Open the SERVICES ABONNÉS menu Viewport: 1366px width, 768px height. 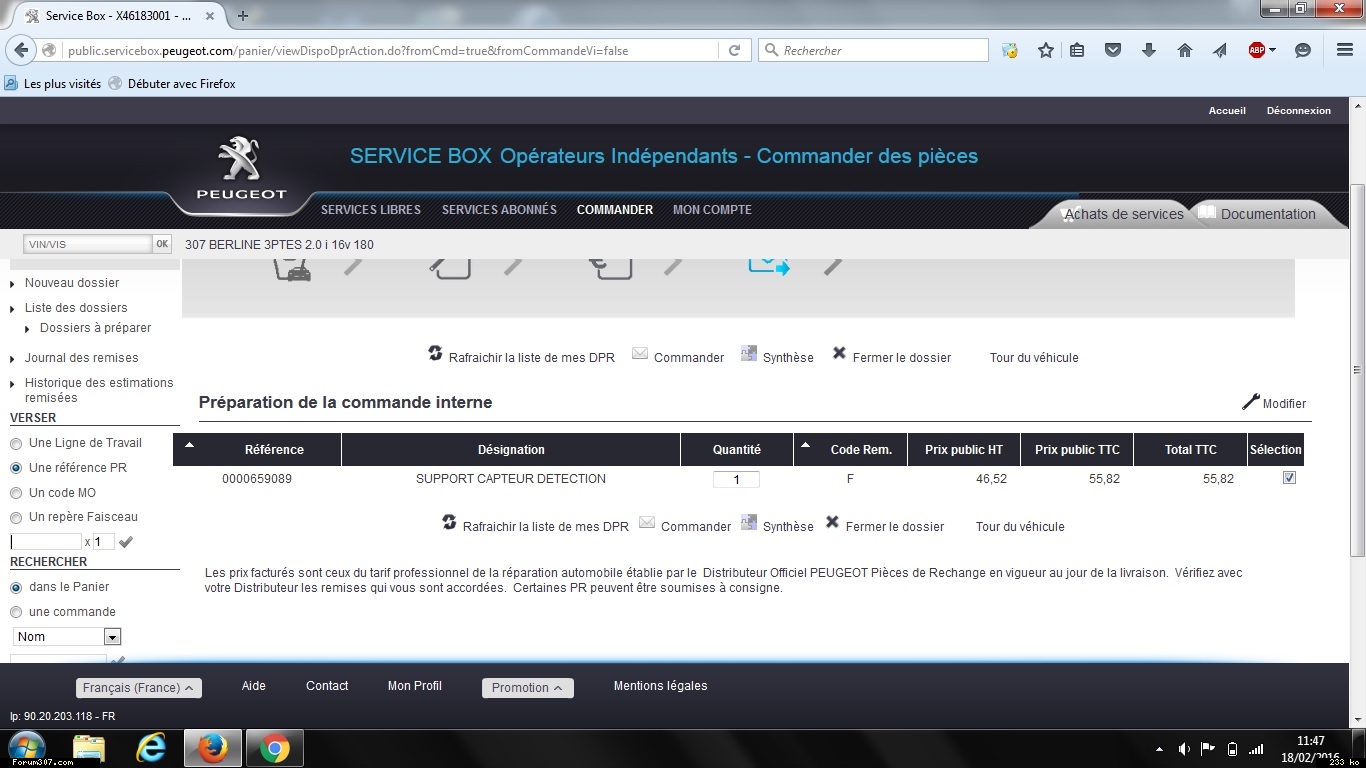[499, 210]
